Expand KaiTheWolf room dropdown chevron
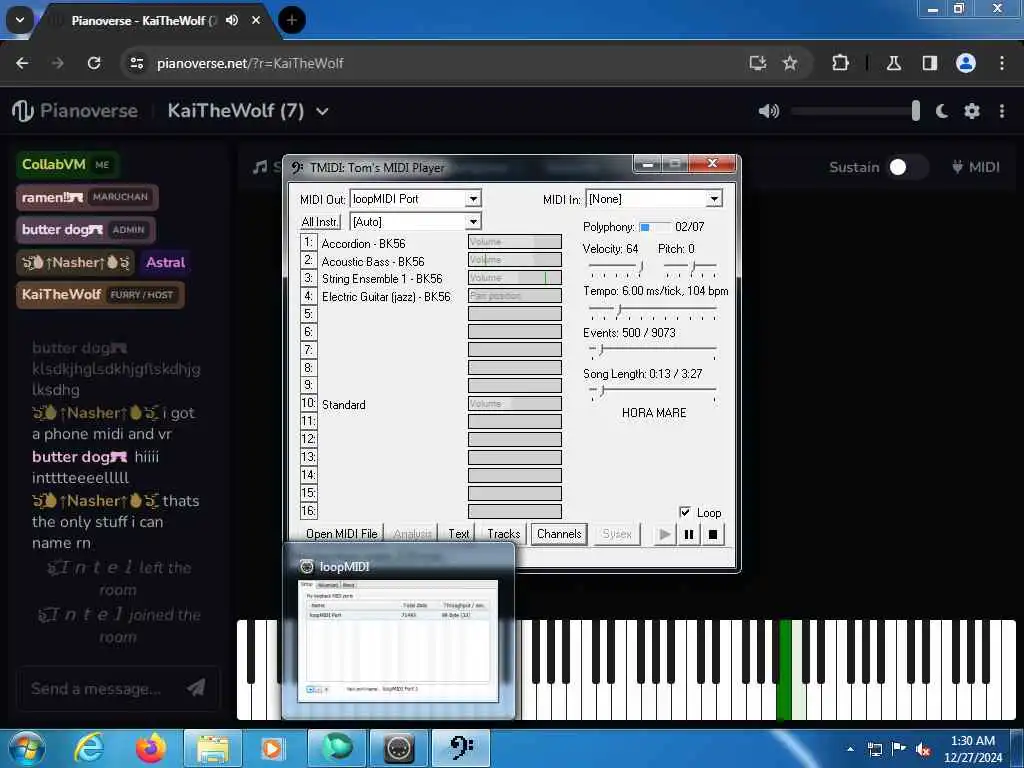 tap(322, 111)
